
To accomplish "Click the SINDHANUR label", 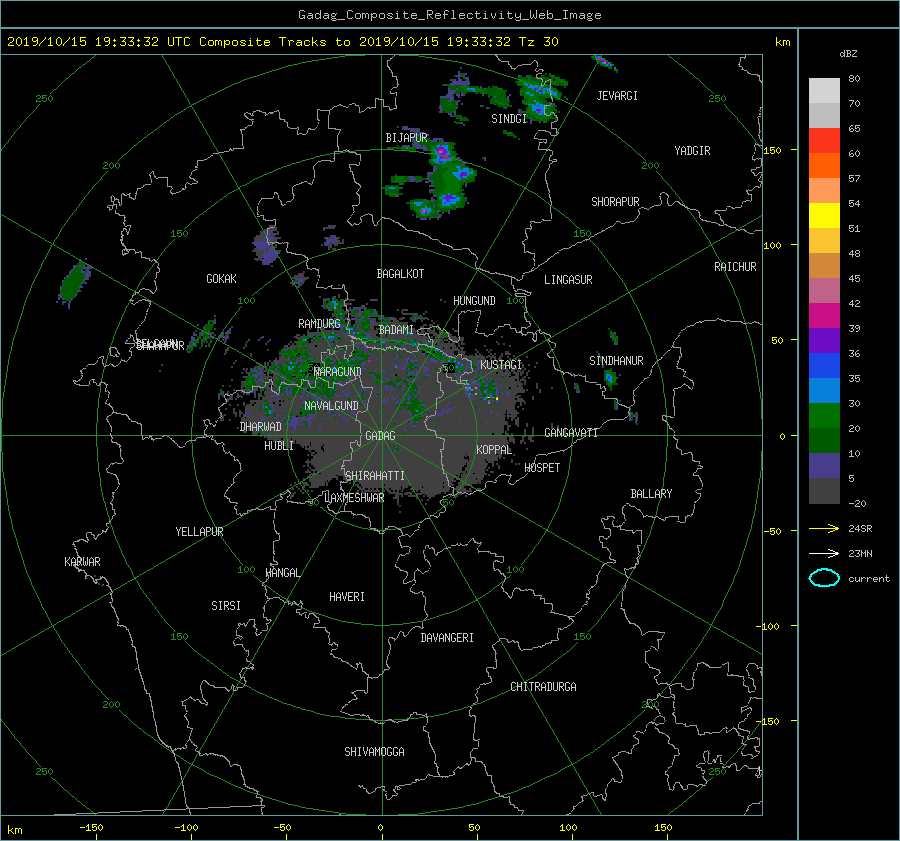I will coord(616,361).
